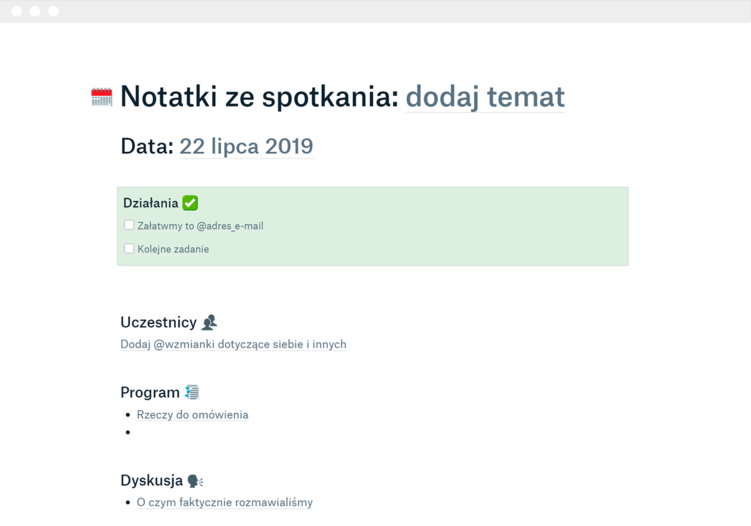
Task: Click the 'dodaj temat' title placeholder
Action: pos(485,97)
